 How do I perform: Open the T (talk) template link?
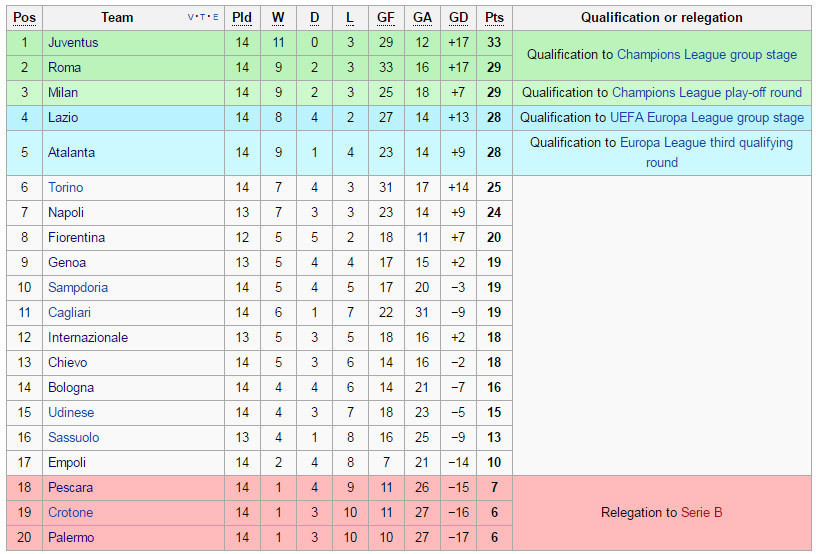coord(202,17)
